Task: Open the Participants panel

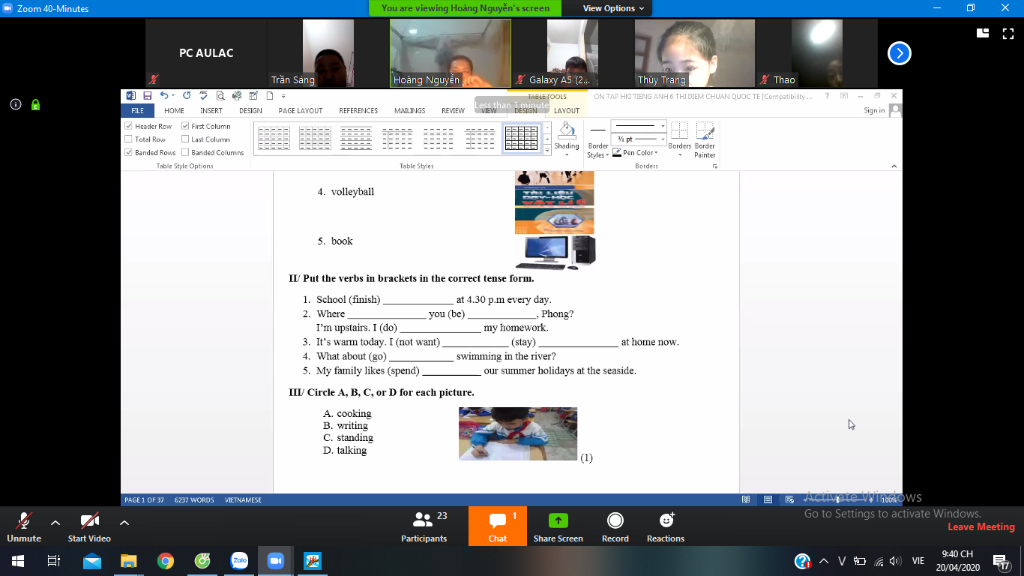Action: click(x=424, y=526)
